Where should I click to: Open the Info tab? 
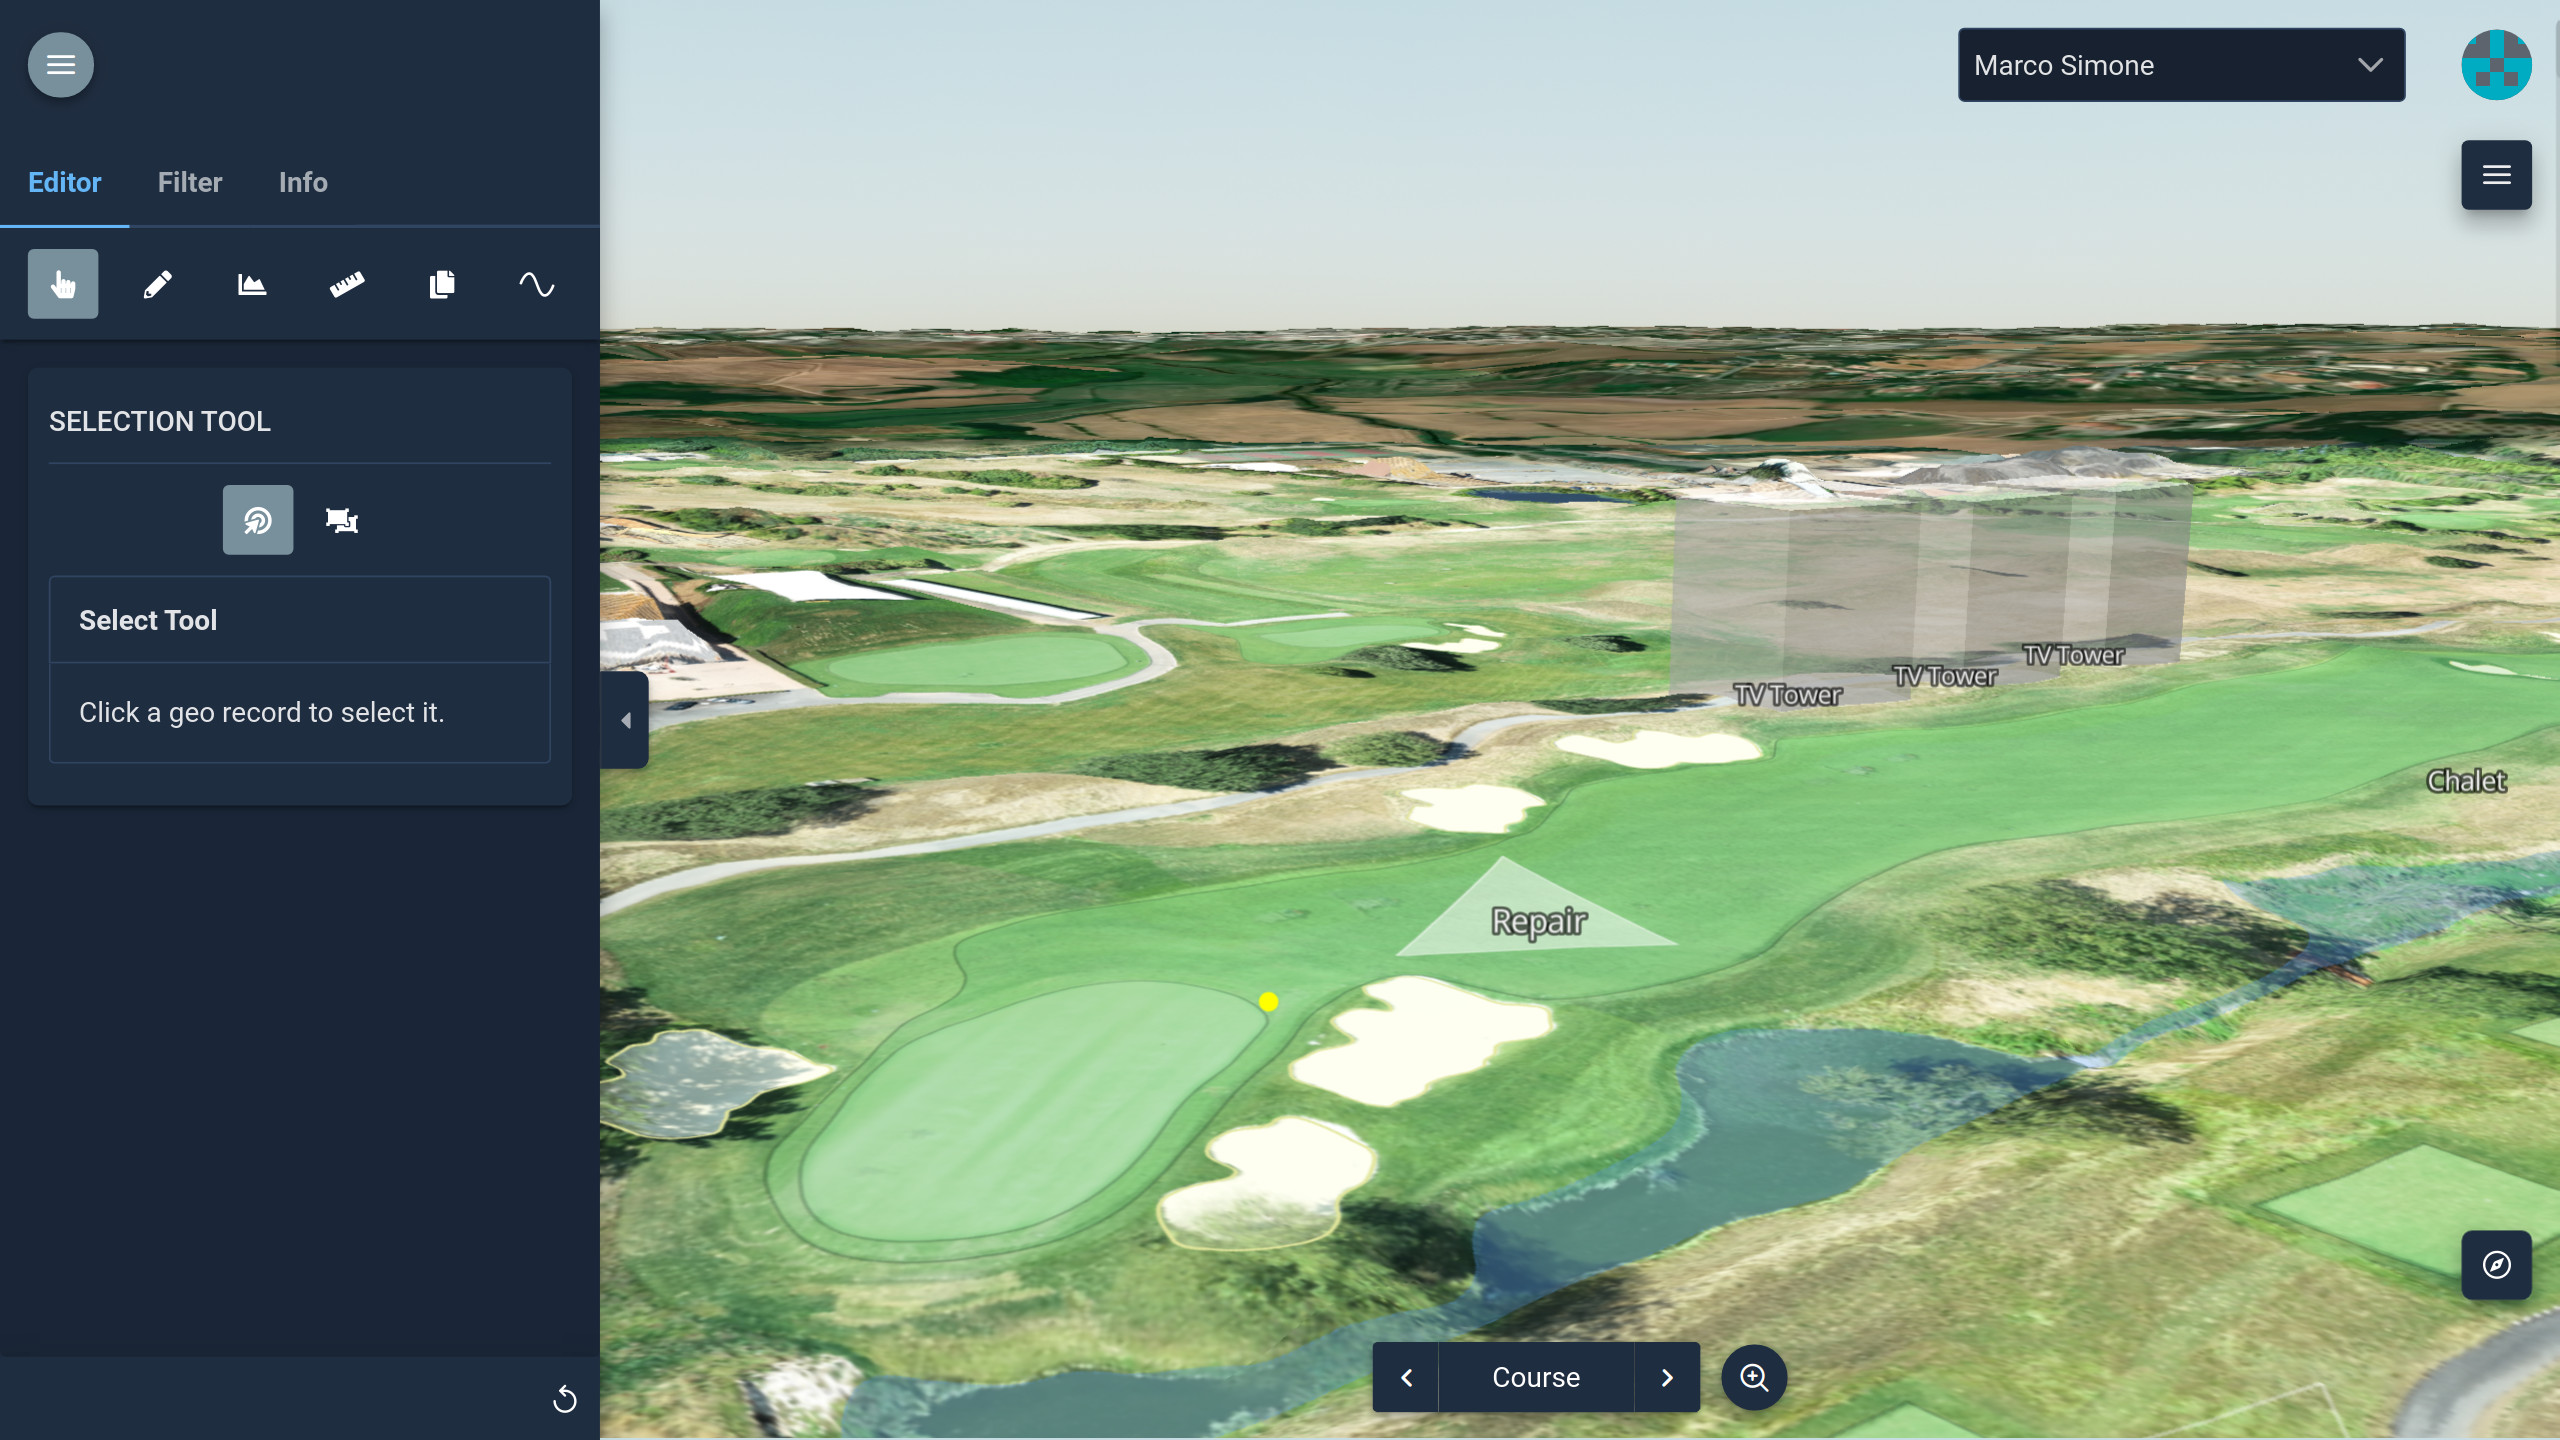pyautogui.click(x=303, y=182)
